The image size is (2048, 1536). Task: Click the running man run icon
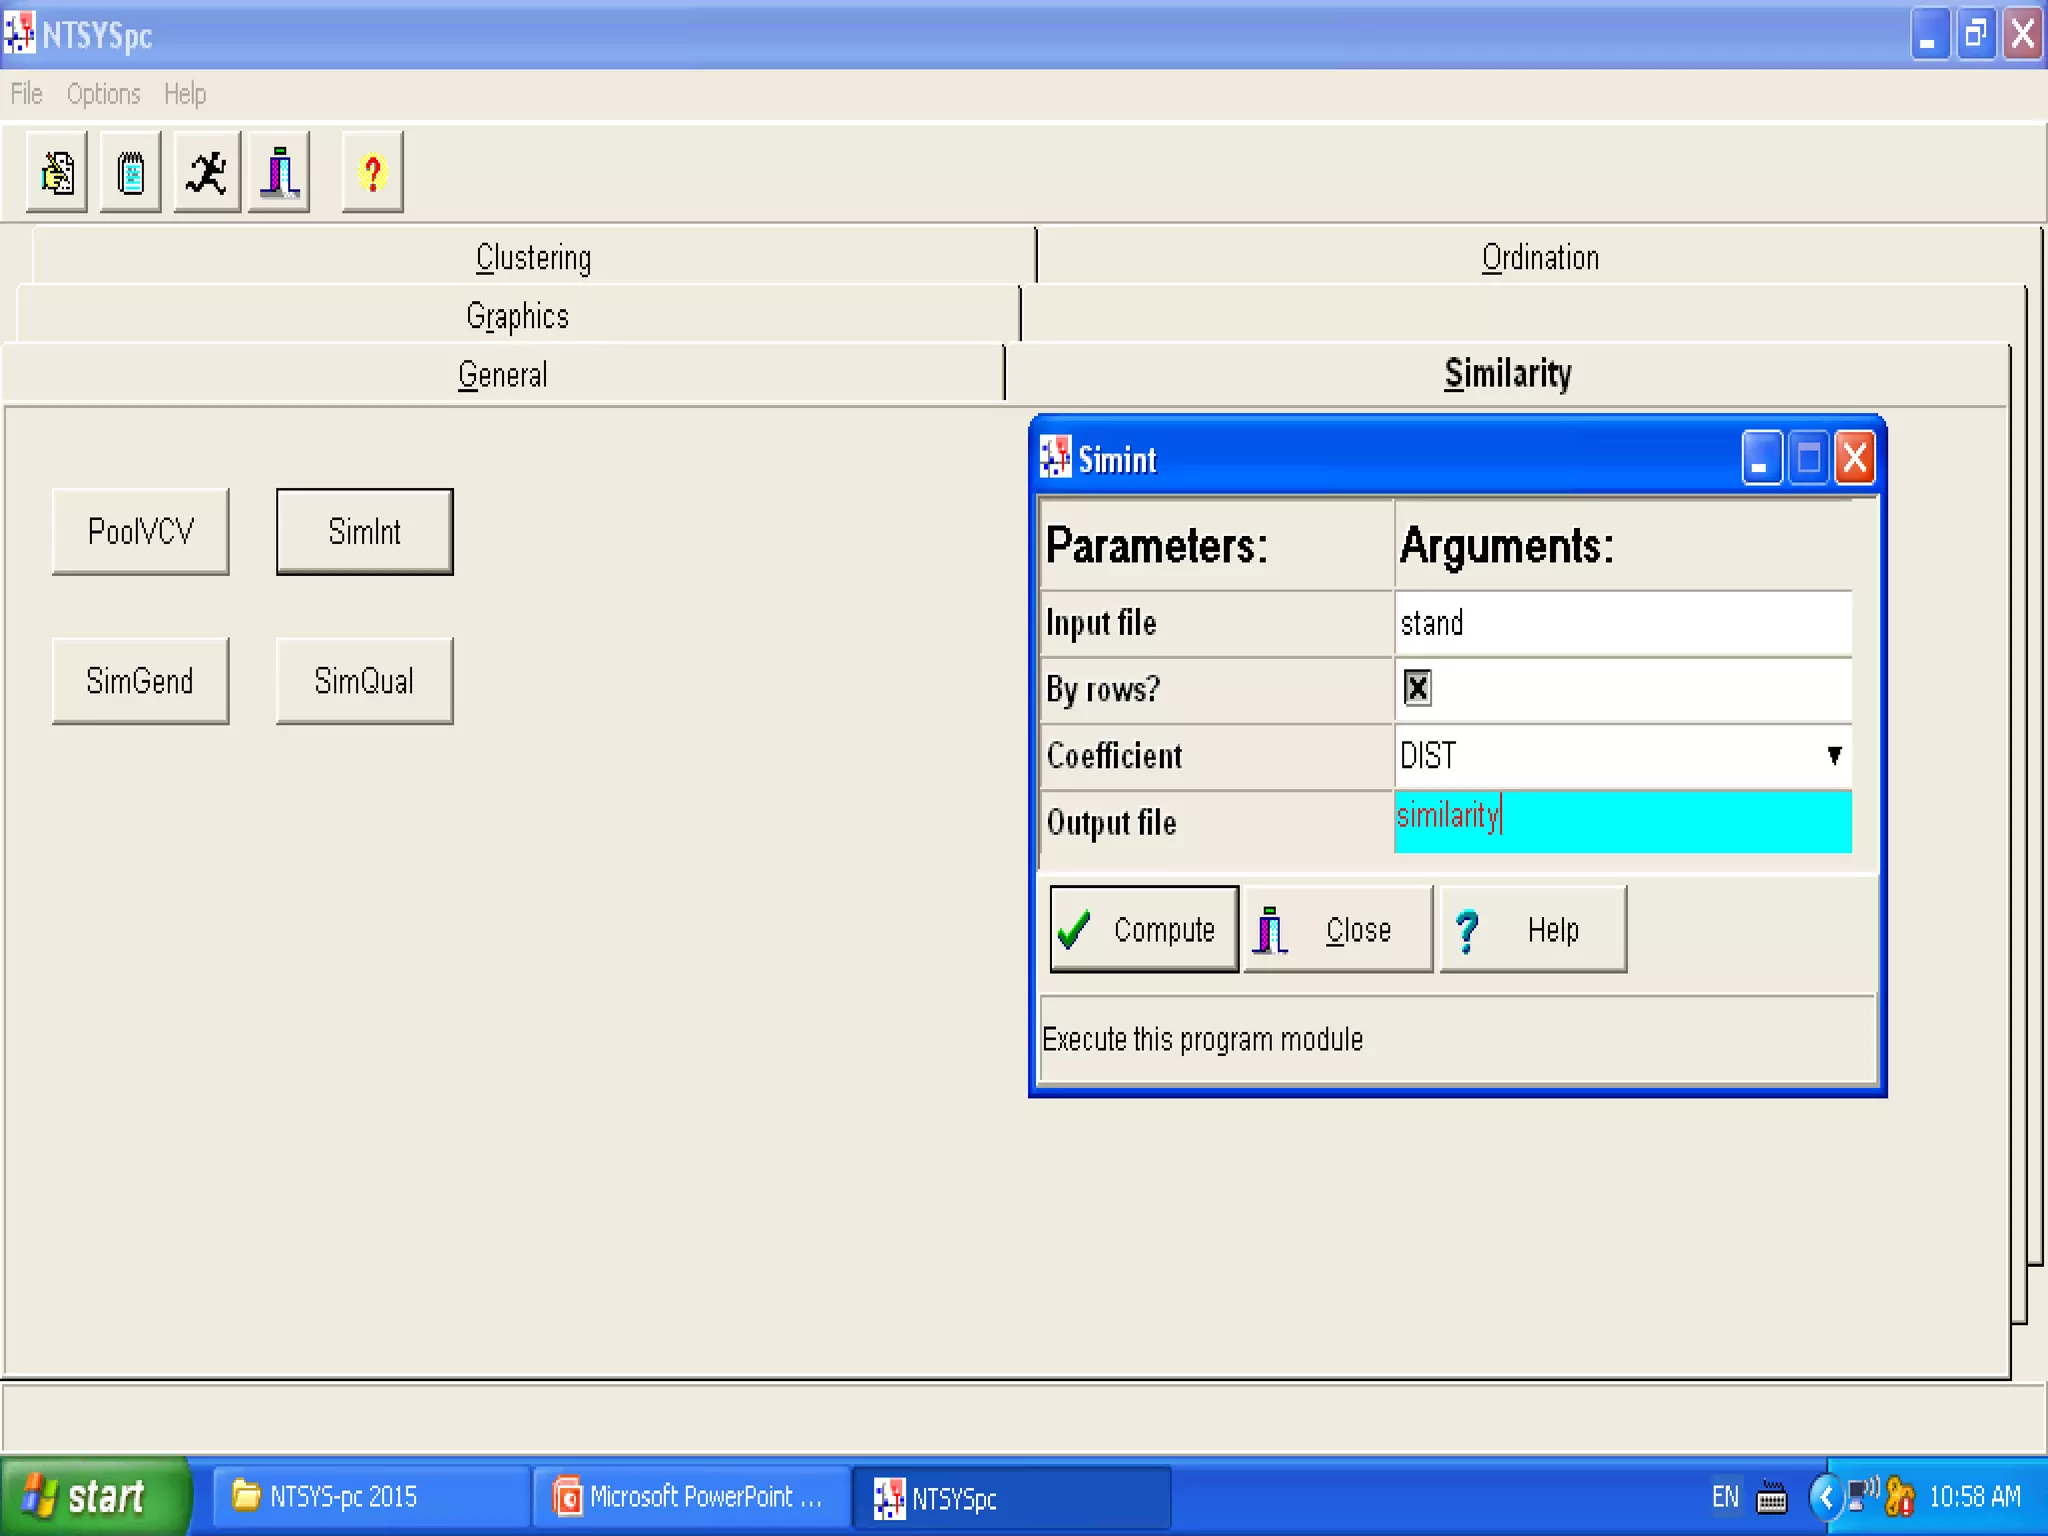(x=207, y=172)
